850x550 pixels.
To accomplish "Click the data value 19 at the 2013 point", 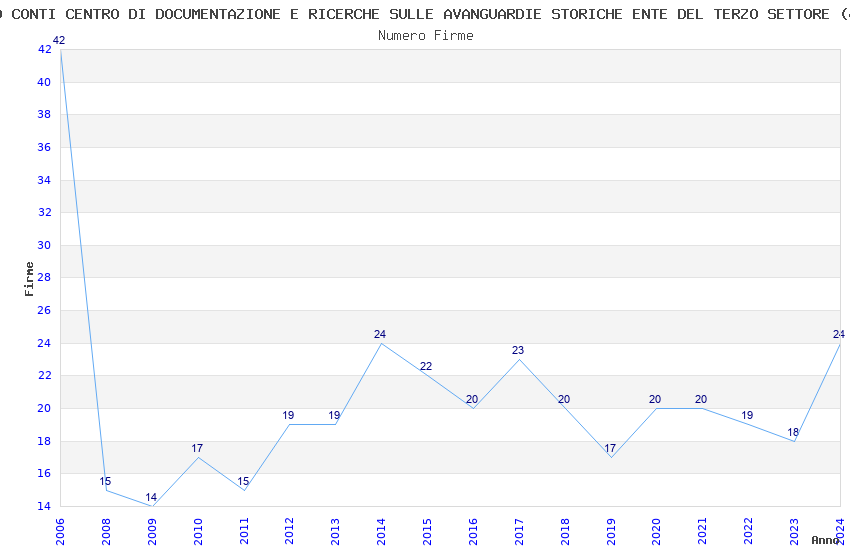I will (x=334, y=416).
